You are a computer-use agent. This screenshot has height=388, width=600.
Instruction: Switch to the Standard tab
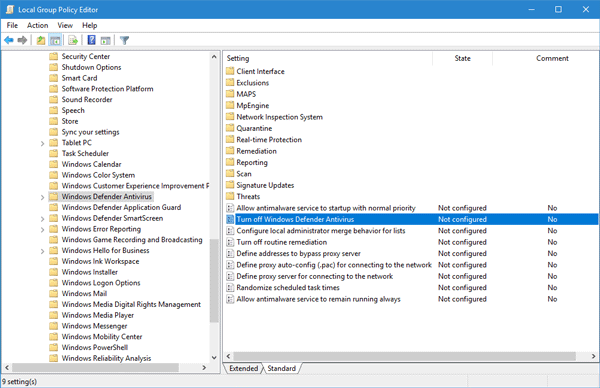pos(282,368)
